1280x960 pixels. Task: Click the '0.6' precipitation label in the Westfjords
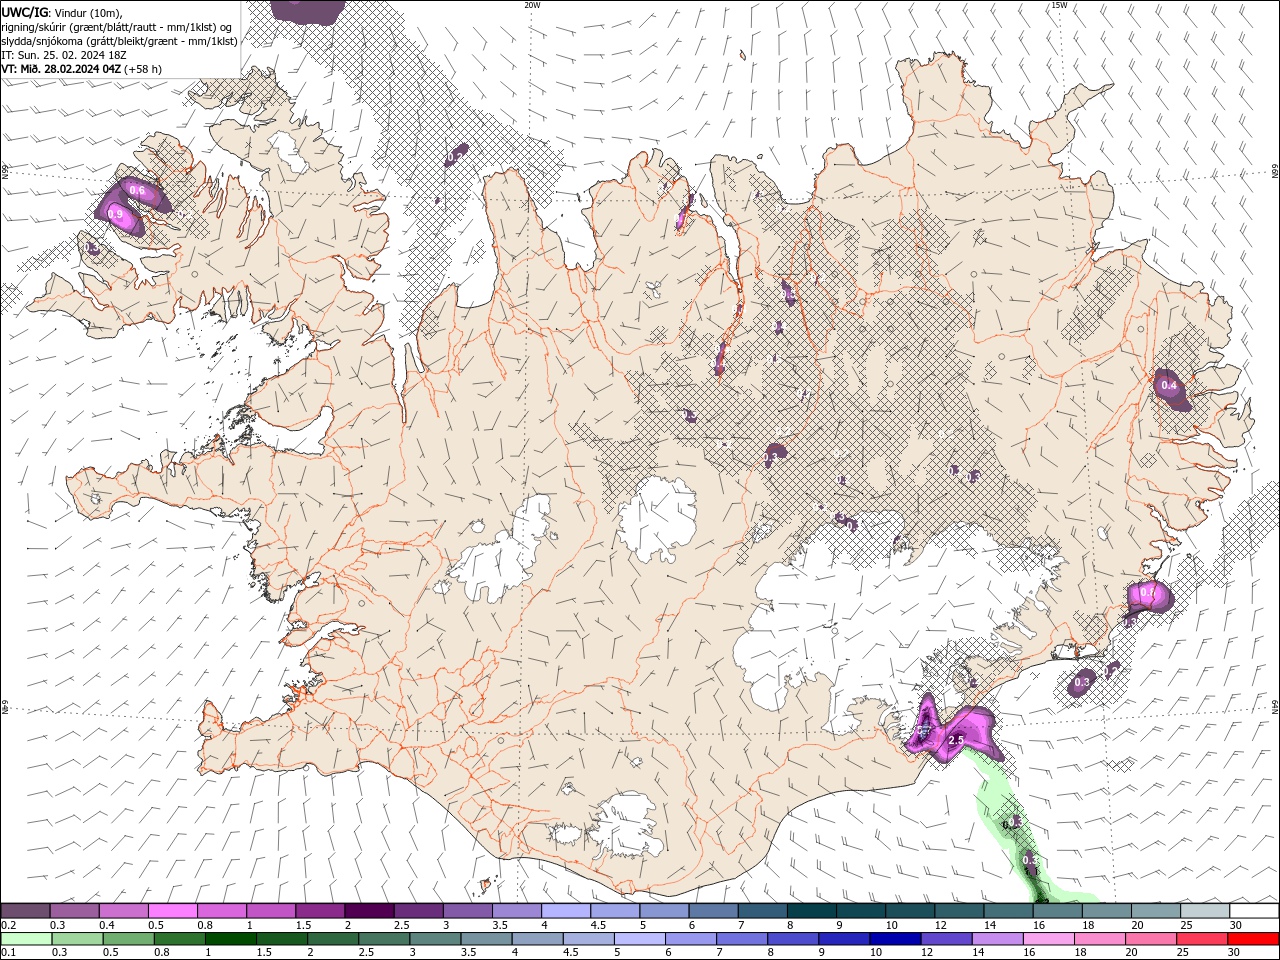138,190
